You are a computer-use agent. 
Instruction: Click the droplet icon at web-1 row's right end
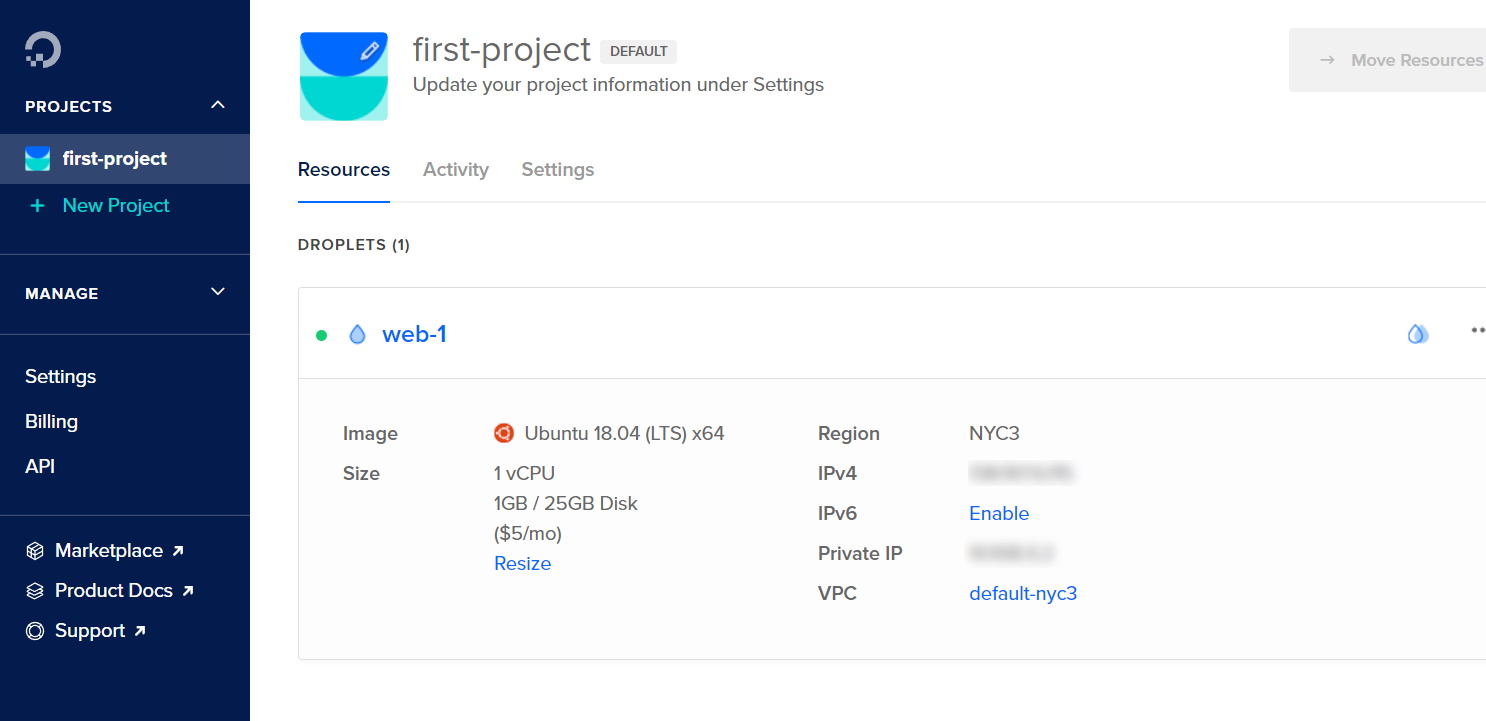pyautogui.click(x=1417, y=334)
